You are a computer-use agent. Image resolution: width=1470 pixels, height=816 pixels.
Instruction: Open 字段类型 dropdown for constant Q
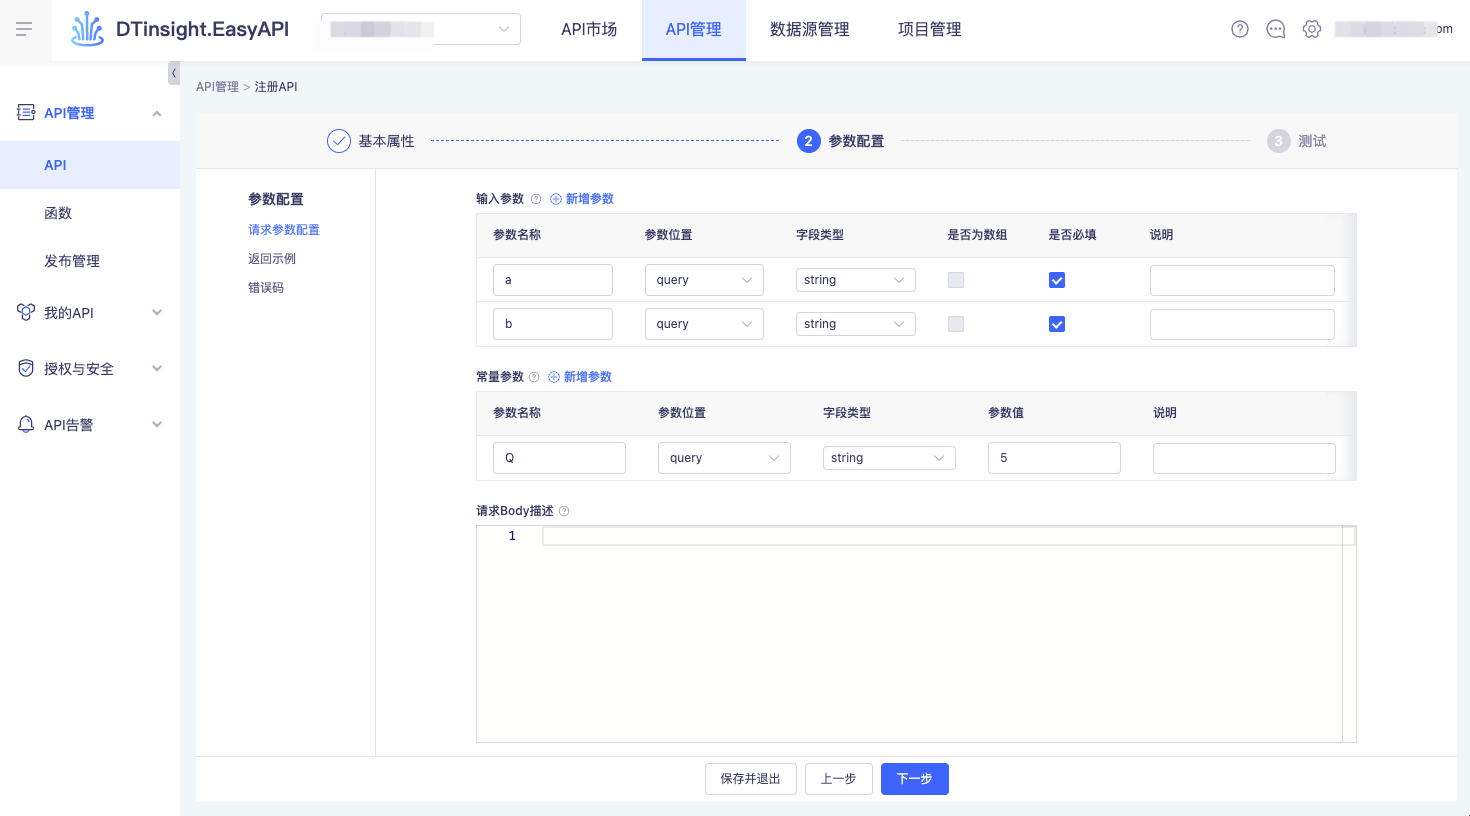[889, 458]
